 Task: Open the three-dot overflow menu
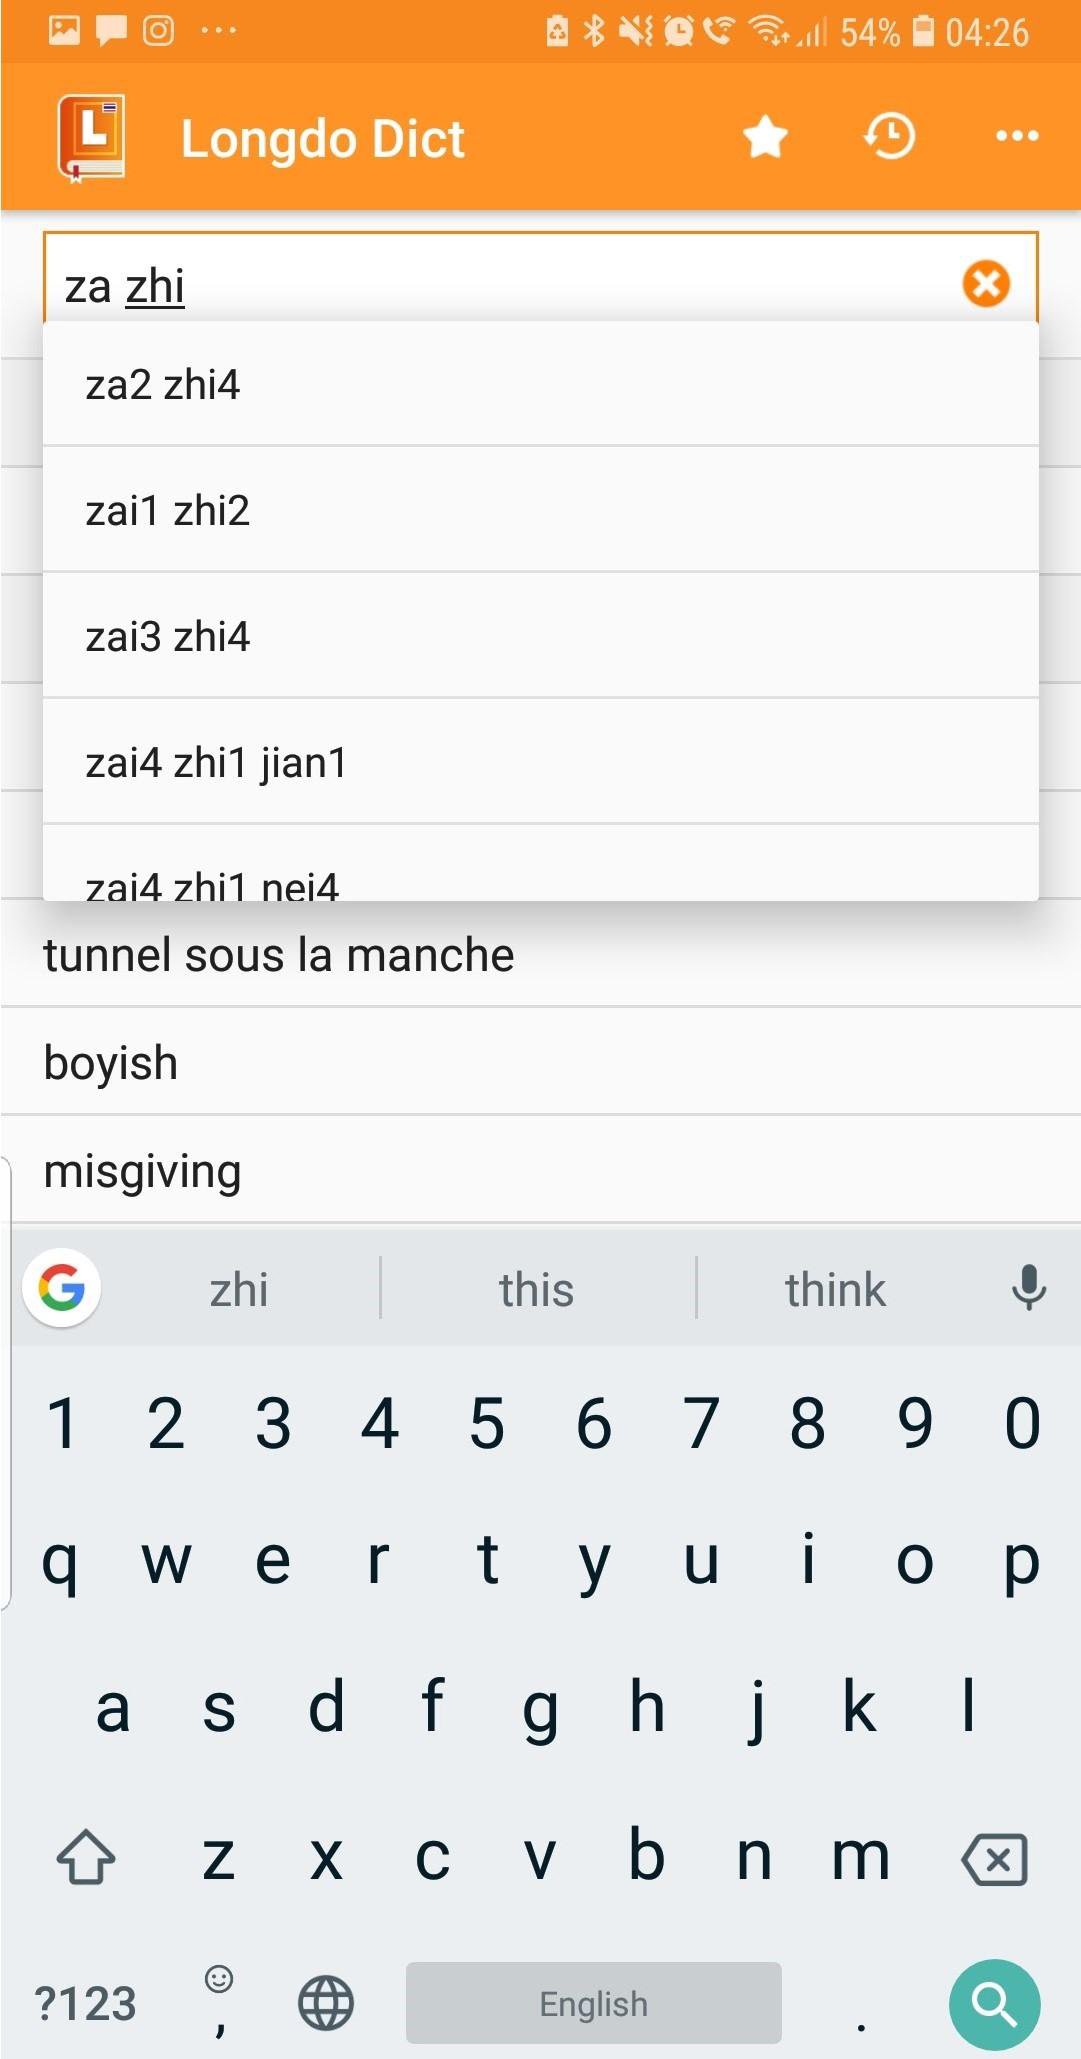1016,137
